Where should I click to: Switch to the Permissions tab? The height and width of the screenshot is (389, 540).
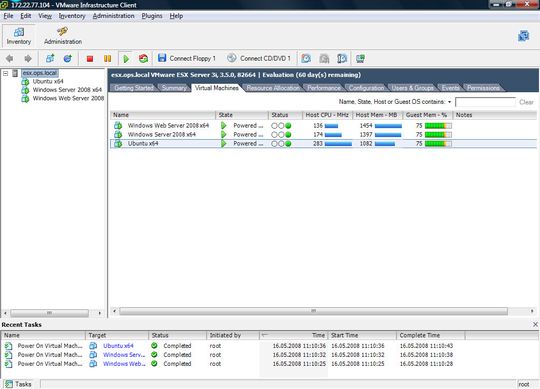click(483, 88)
